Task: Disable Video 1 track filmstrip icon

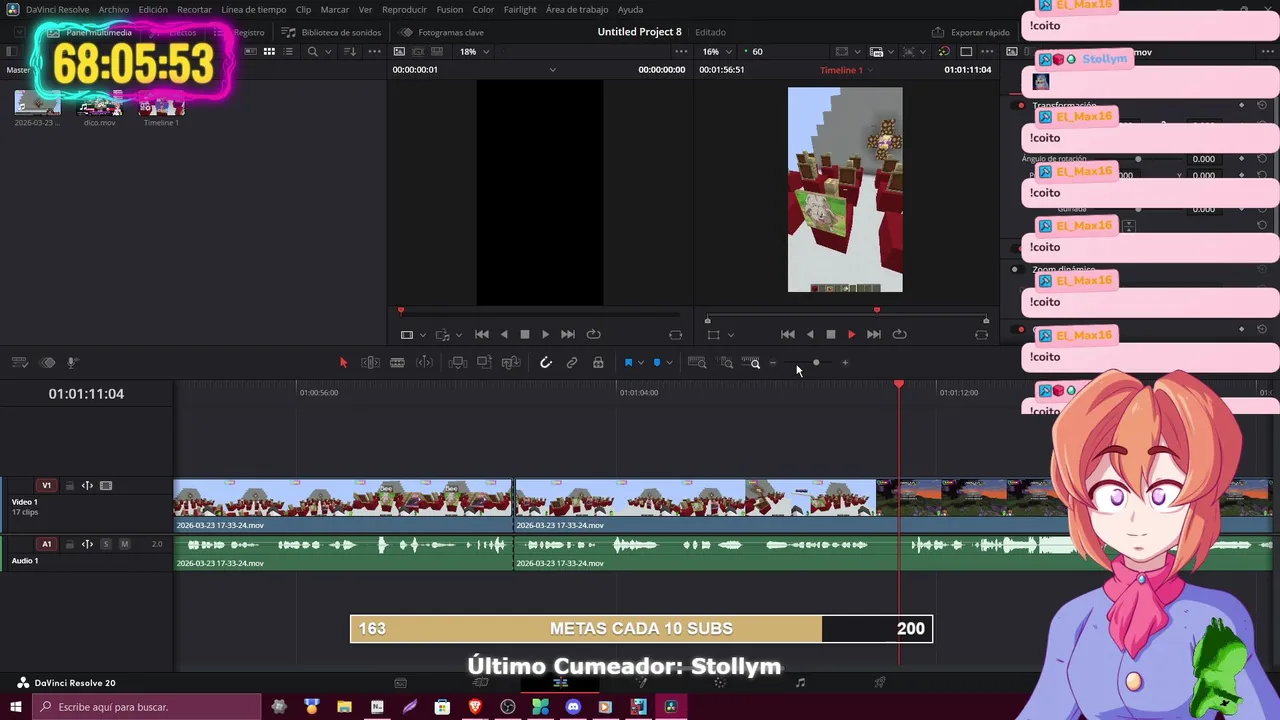Action: (x=106, y=486)
